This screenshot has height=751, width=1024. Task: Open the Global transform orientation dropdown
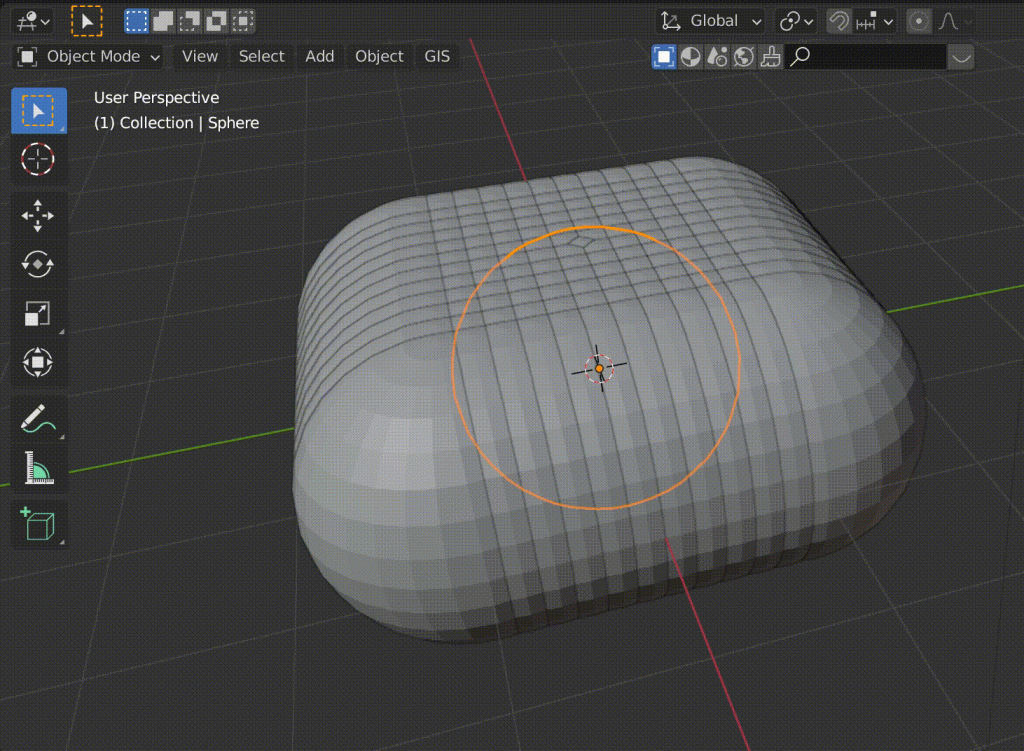[708, 20]
